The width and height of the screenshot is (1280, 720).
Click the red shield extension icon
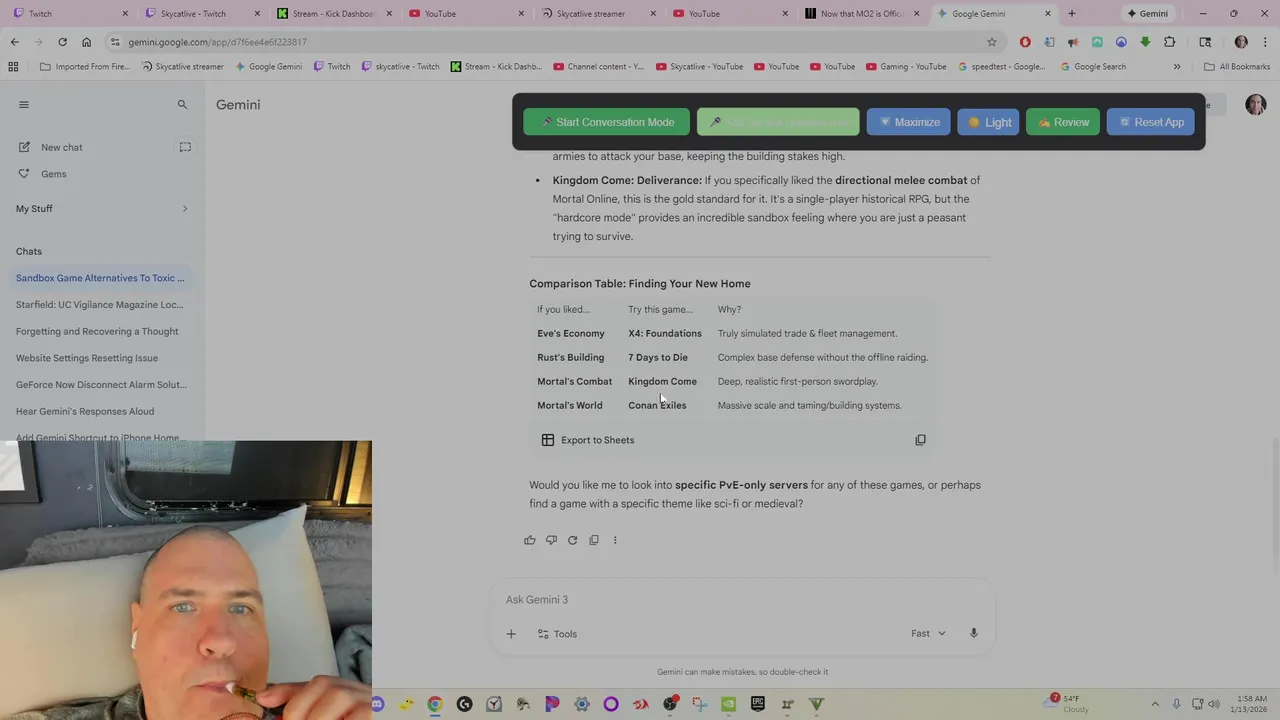coord(1025,42)
